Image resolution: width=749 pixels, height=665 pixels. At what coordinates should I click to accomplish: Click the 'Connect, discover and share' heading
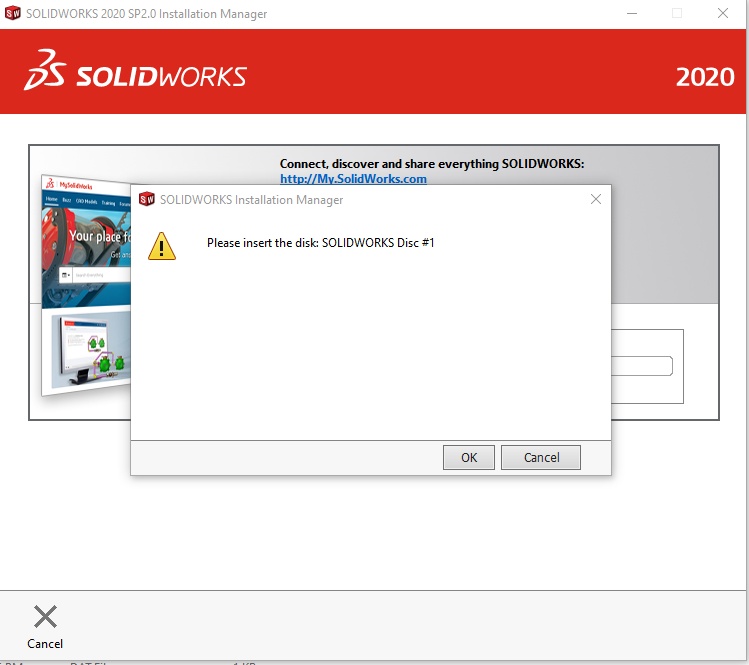click(432, 164)
